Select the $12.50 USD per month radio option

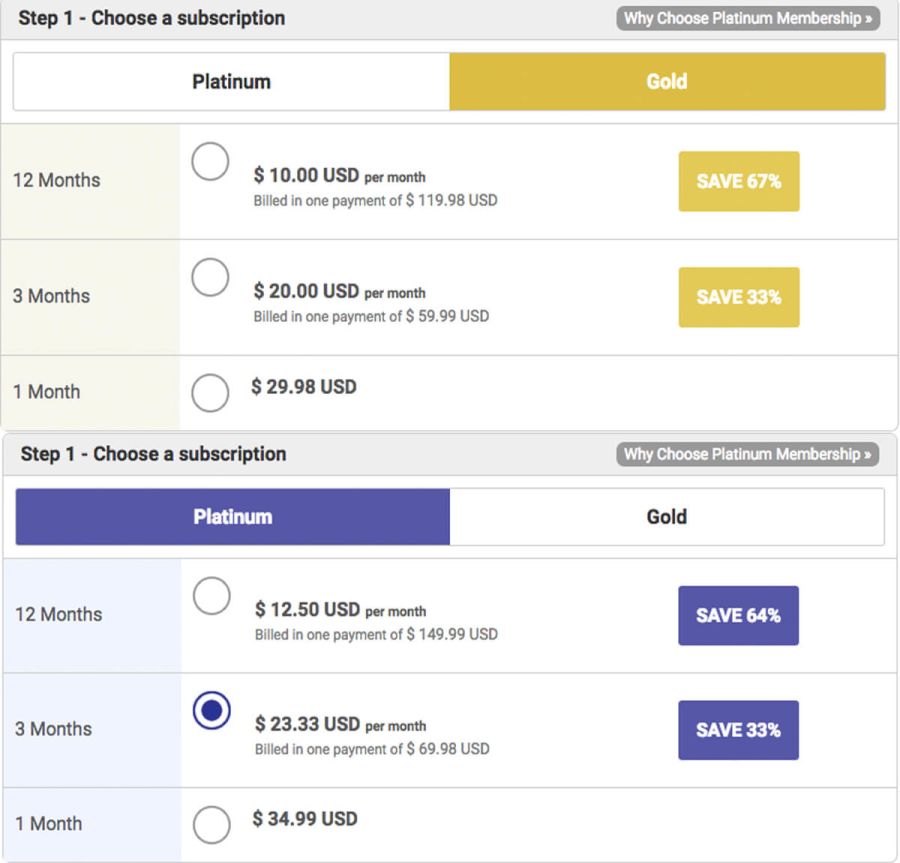pos(211,596)
